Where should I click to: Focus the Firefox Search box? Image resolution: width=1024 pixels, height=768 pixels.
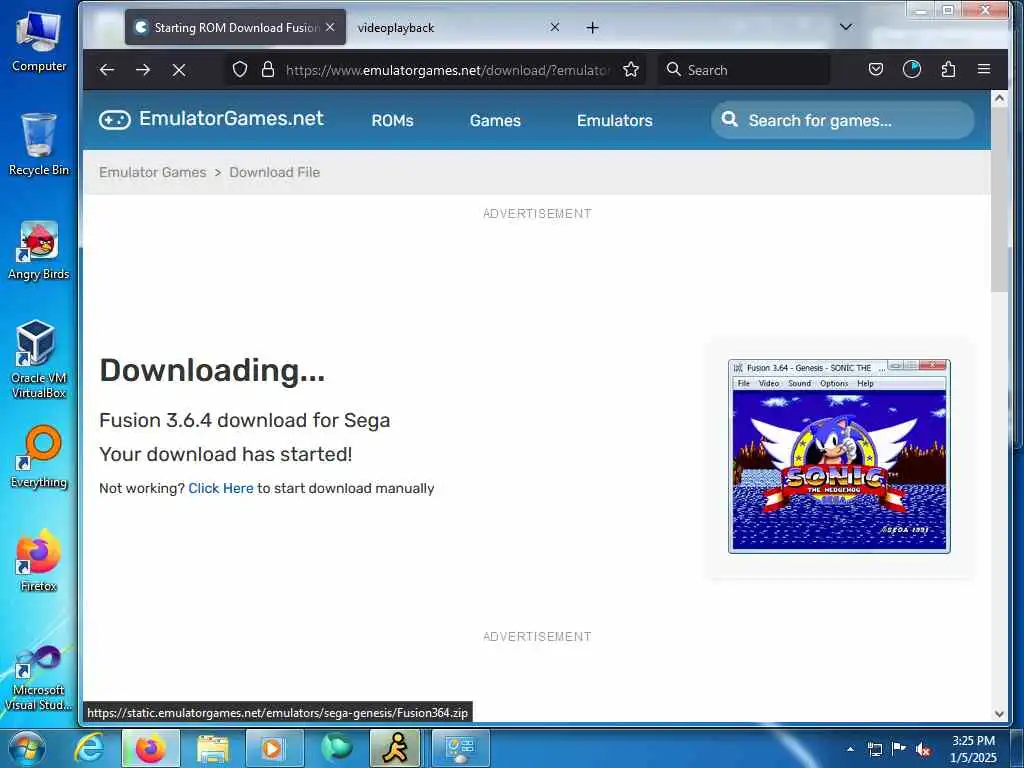tap(744, 70)
